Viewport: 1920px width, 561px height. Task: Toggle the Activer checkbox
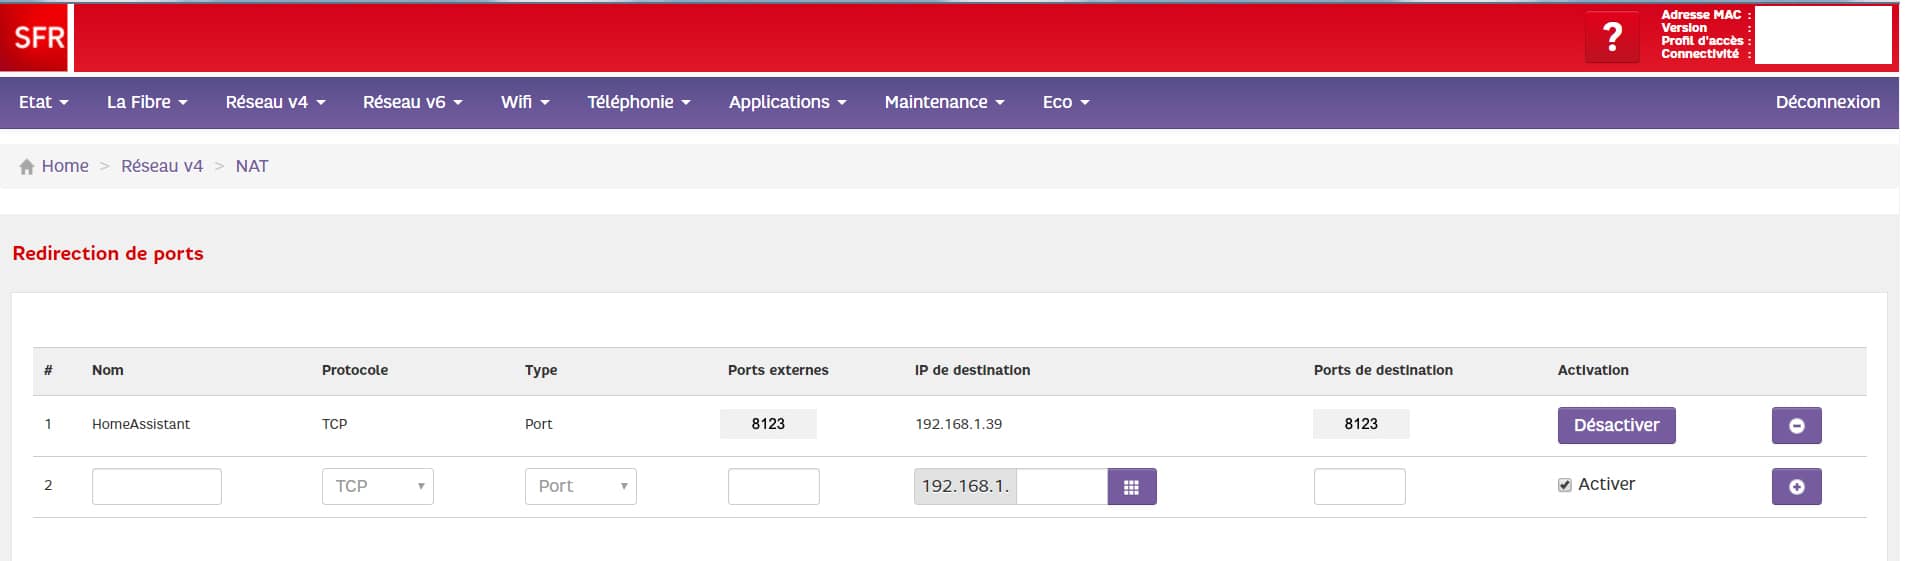coord(1565,485)
